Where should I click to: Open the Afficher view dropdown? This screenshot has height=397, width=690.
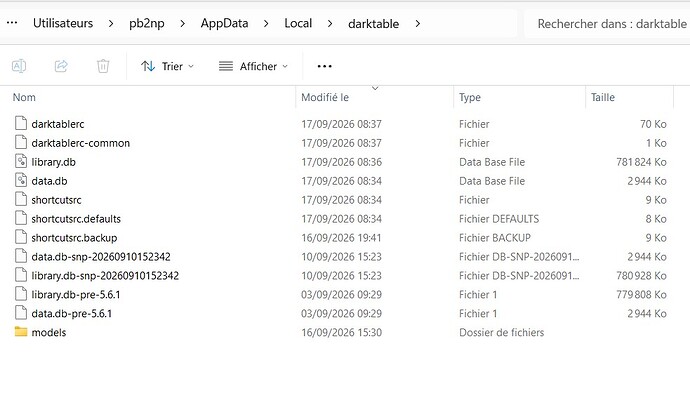pos(253,66)
